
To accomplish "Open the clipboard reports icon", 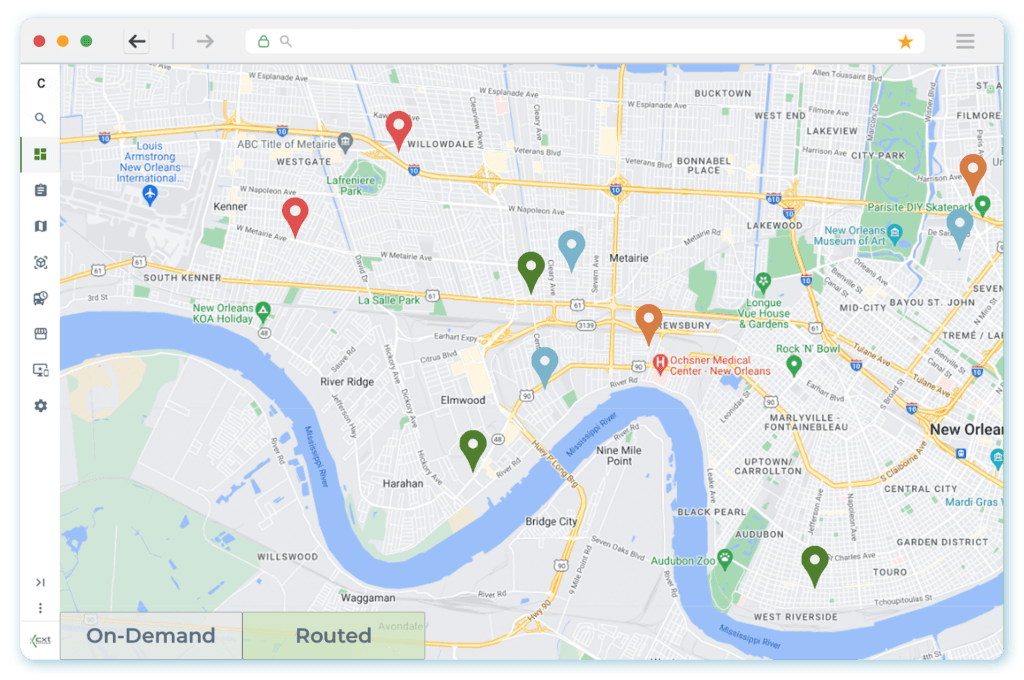I will tap(40, 190).
